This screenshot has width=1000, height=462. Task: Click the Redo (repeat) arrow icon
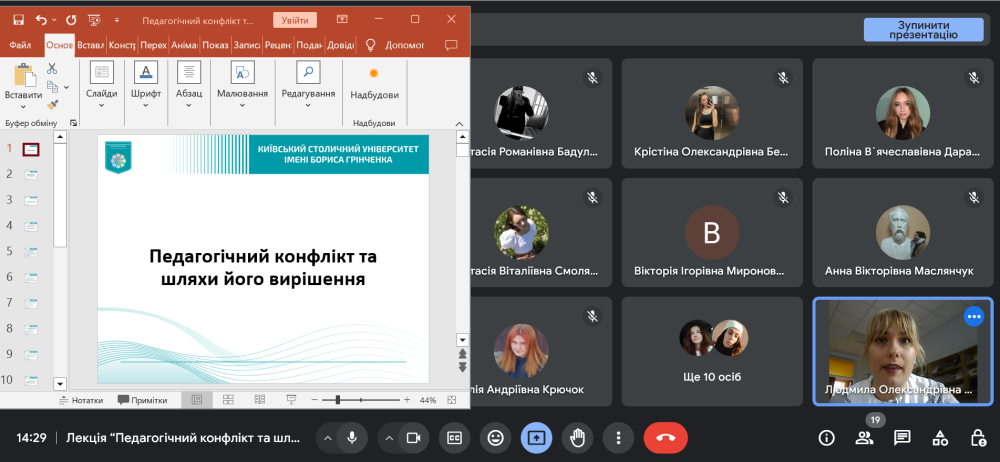(x=70, y=20)
